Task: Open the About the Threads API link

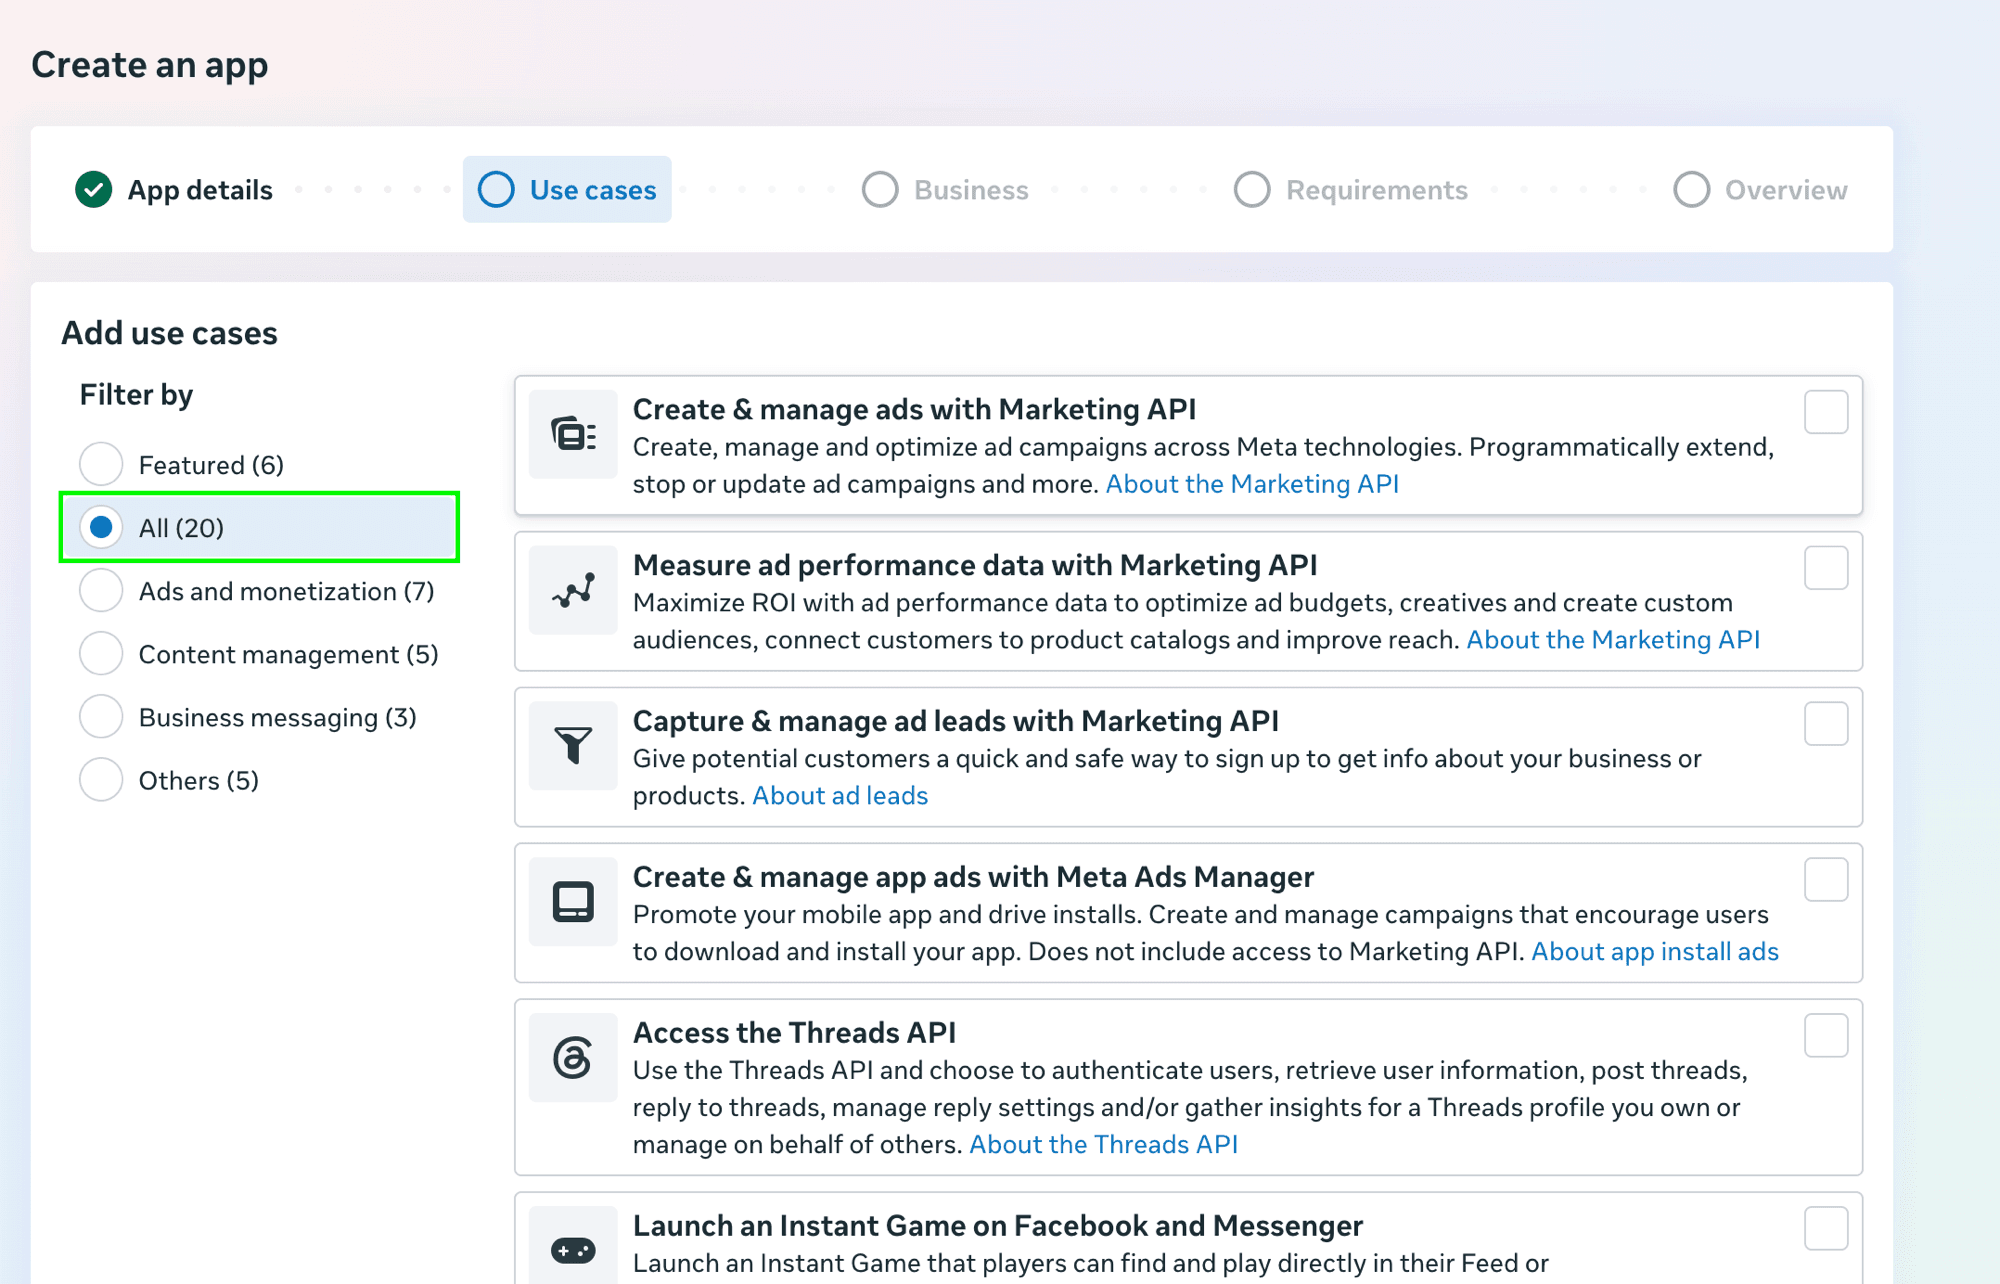Action: (1104, 1144)
